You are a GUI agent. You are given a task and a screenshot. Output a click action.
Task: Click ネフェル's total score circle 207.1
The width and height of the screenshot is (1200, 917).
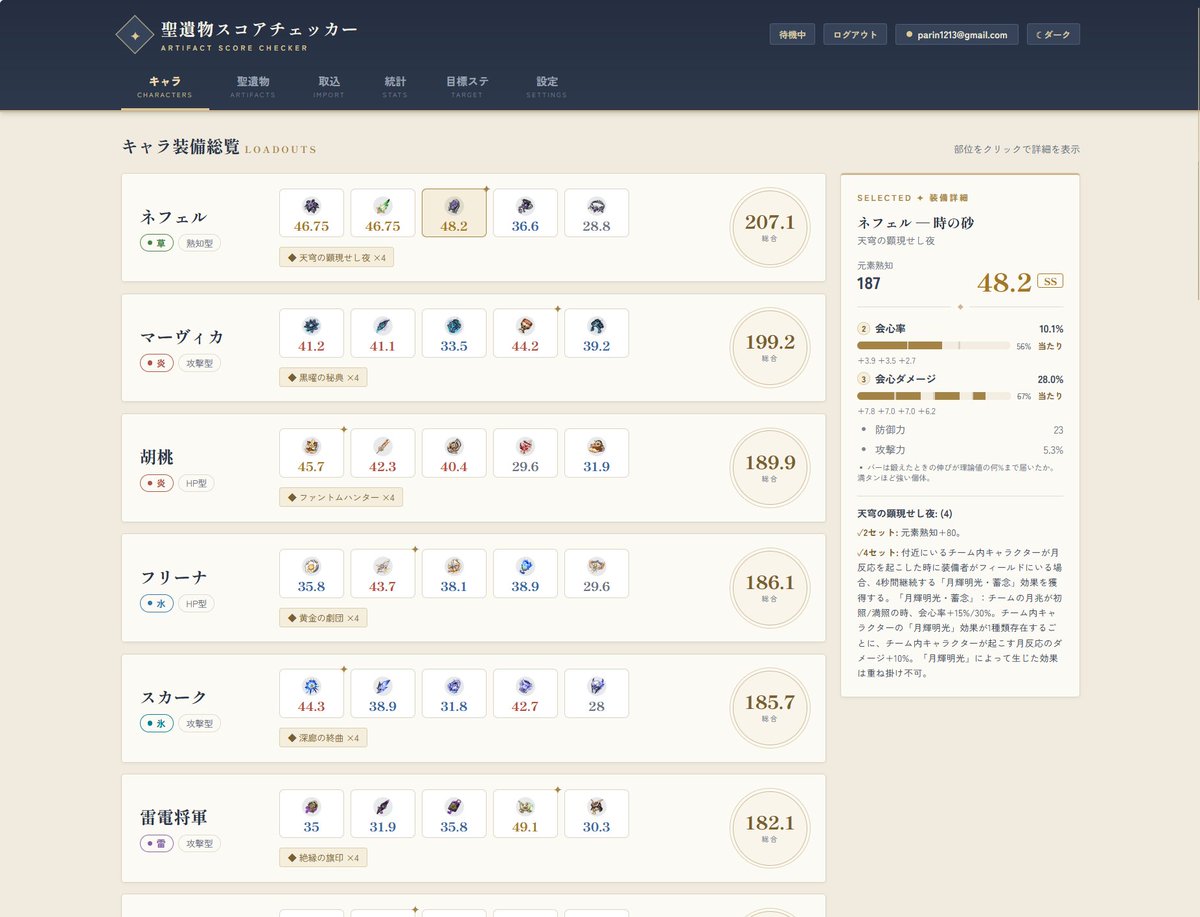click(770, 227)
